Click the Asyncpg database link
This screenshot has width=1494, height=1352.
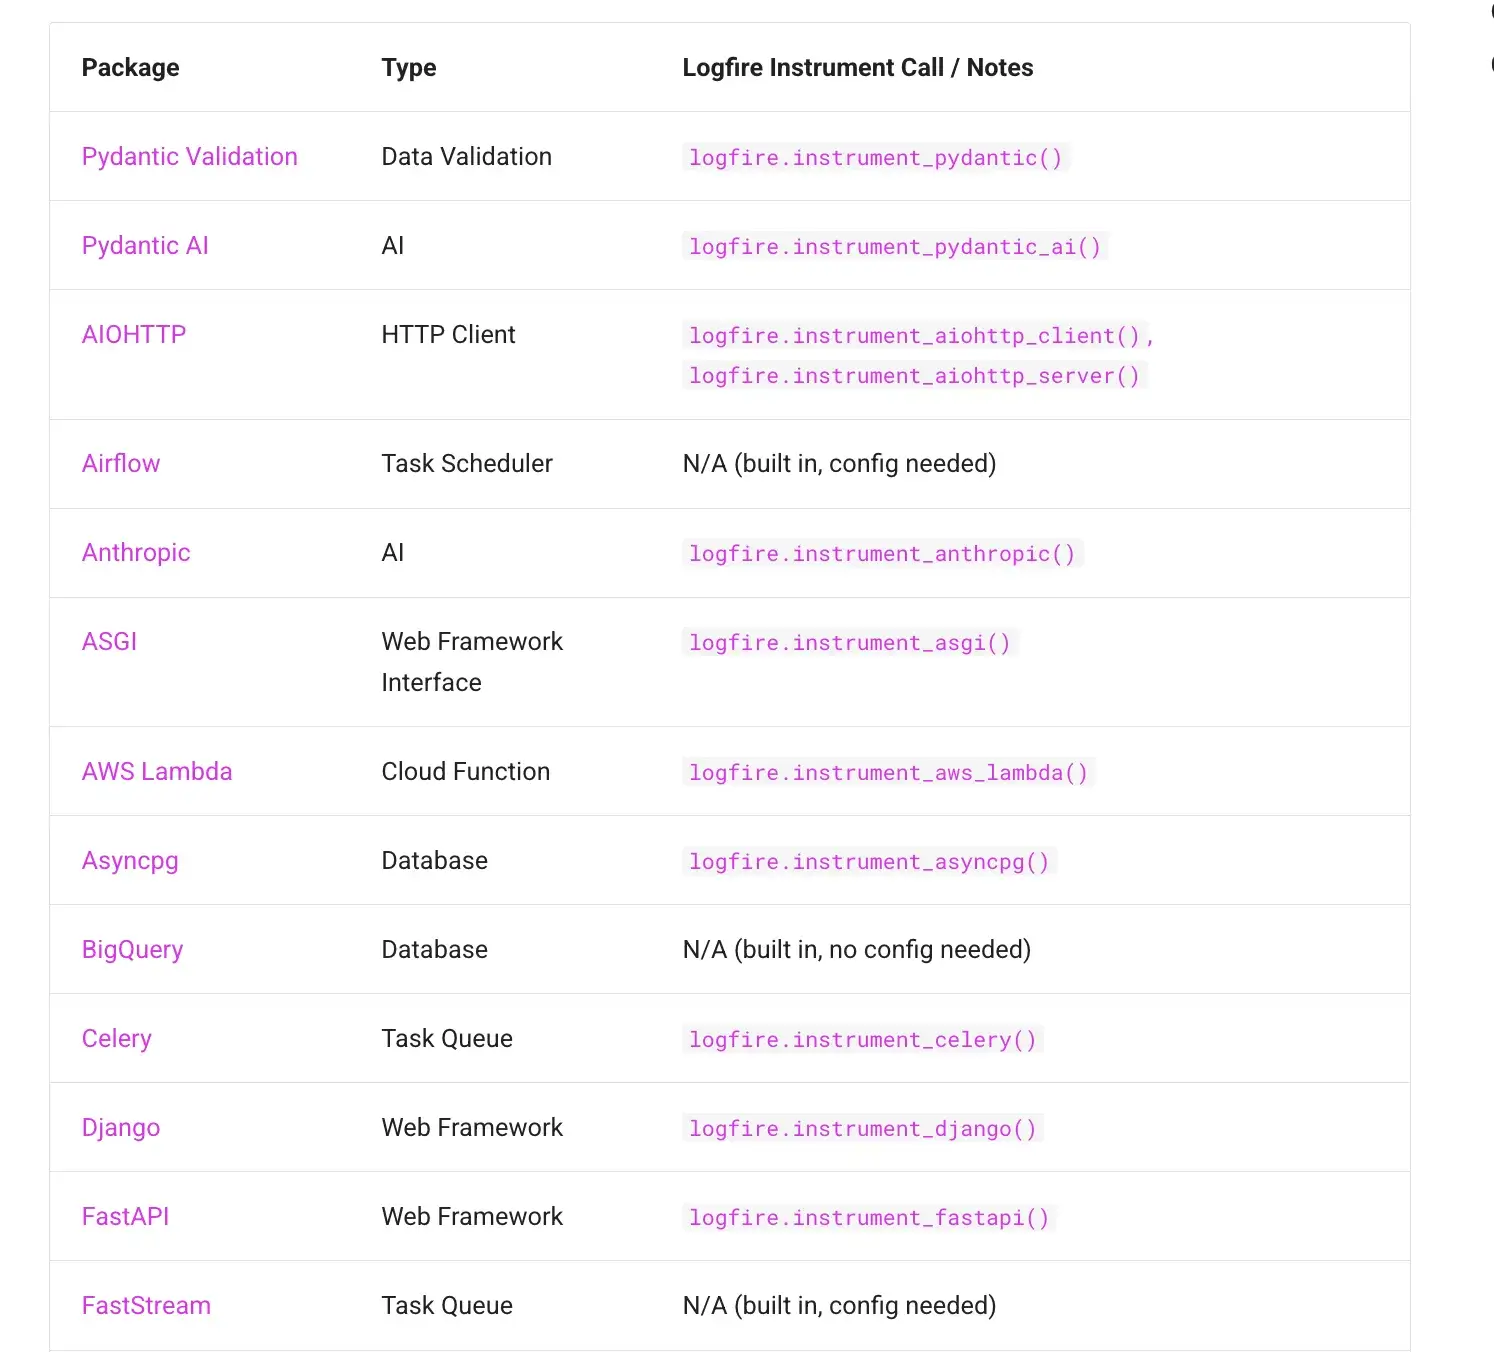(x=130, y=860)
